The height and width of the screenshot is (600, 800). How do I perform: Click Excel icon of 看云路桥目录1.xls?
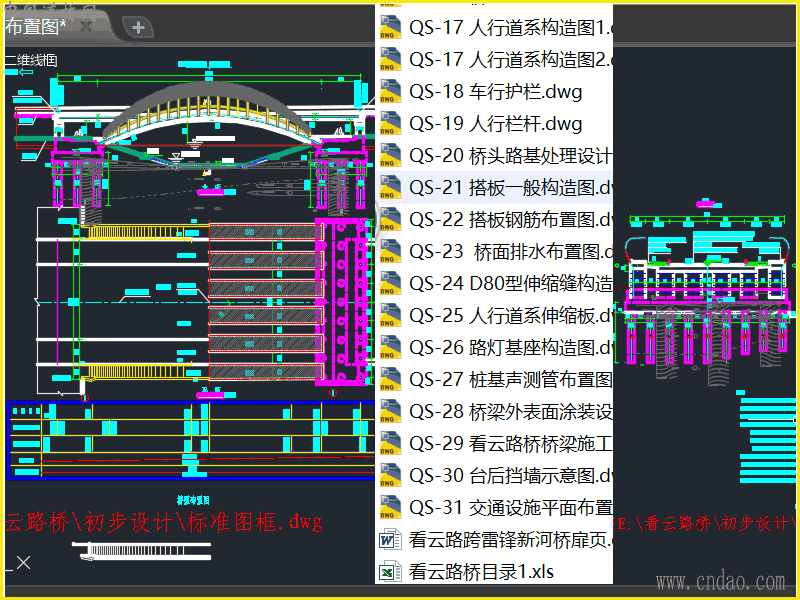pyautogui.click(x=390, y=571)
